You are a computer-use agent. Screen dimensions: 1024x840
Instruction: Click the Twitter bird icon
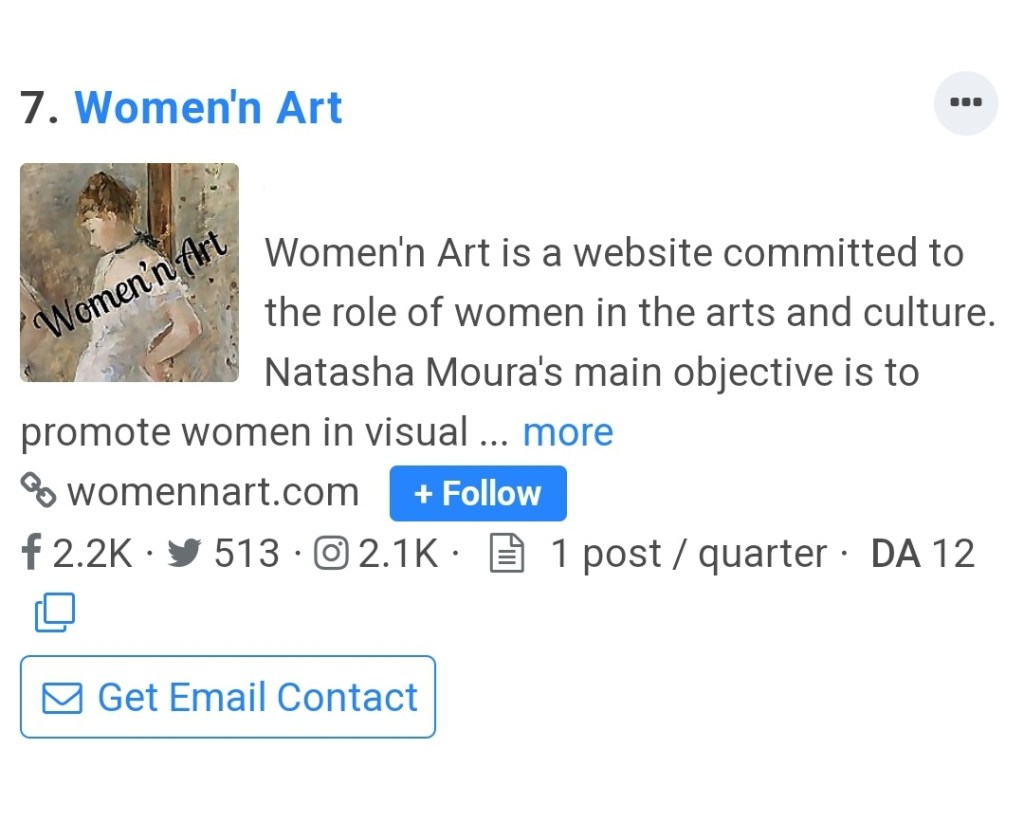click(183, 553)
